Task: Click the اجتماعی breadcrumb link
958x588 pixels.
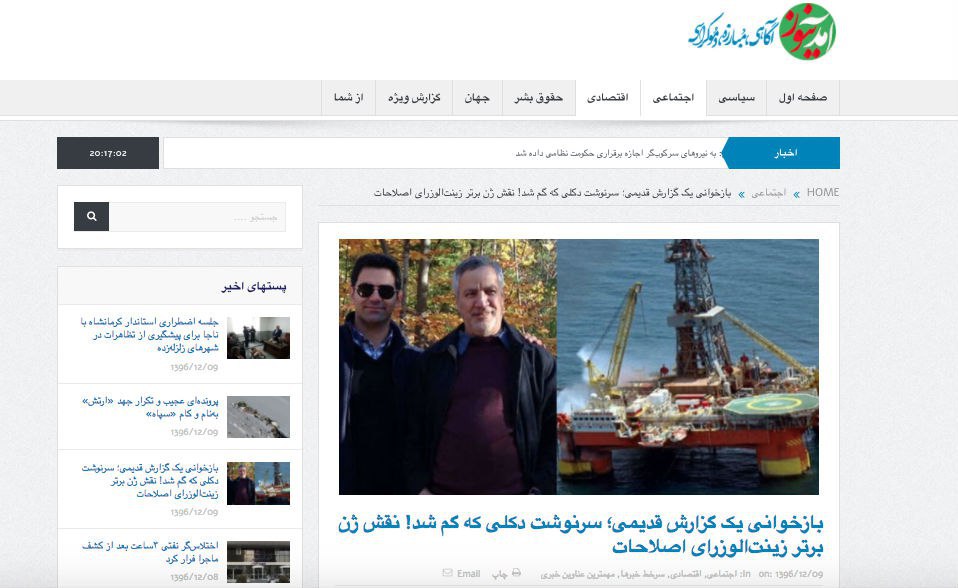Action: [768, 193]
